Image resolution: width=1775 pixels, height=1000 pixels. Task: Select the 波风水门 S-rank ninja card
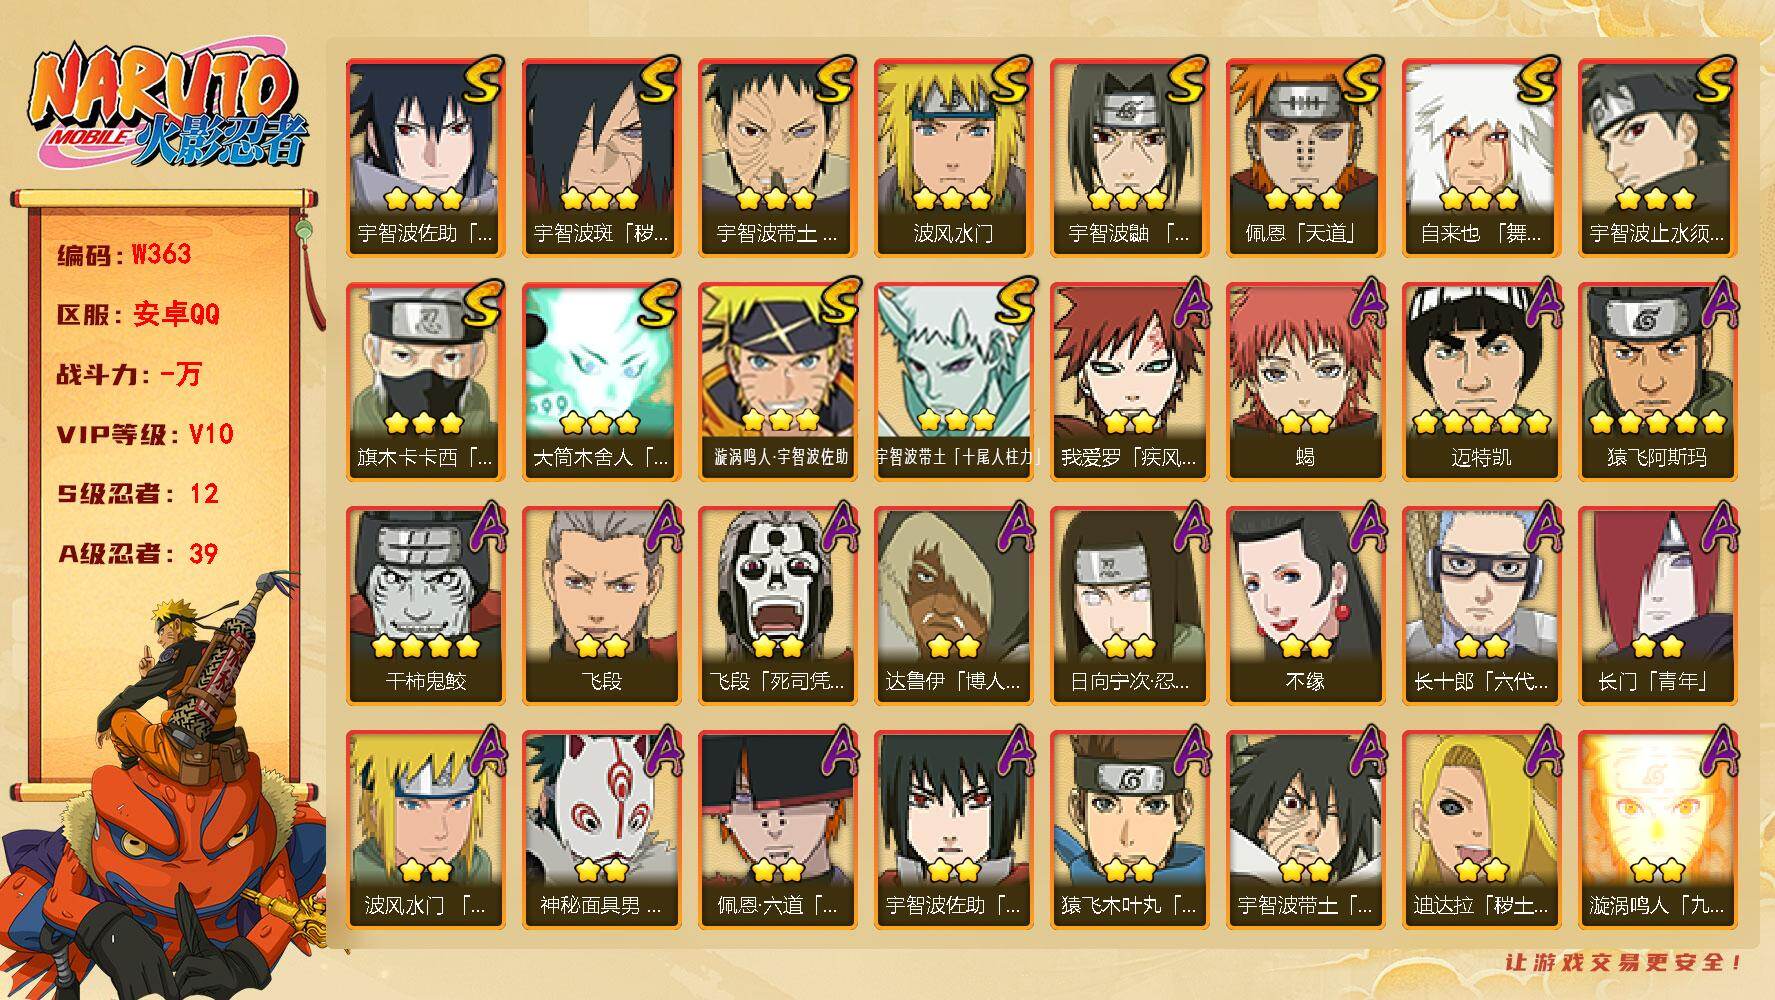tap(954, 158)
